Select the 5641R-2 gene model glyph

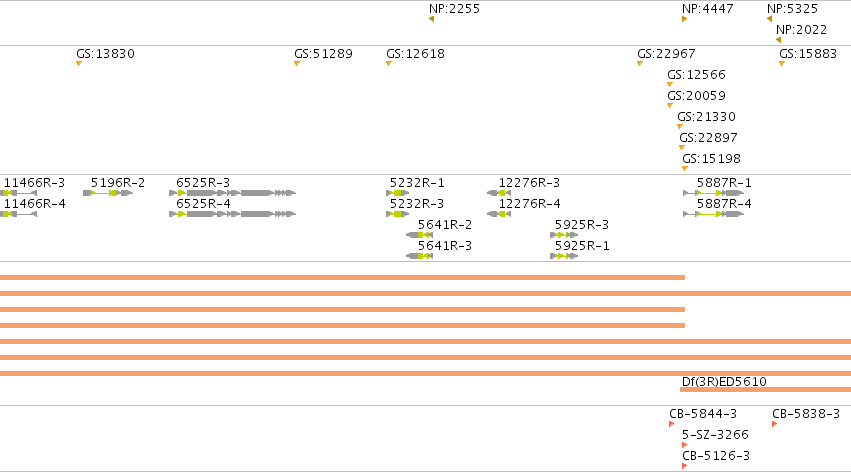(x=420, y=235)
